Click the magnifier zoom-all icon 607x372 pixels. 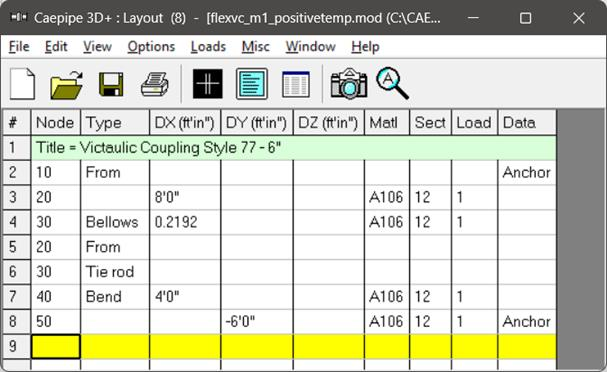pos(392,83)
